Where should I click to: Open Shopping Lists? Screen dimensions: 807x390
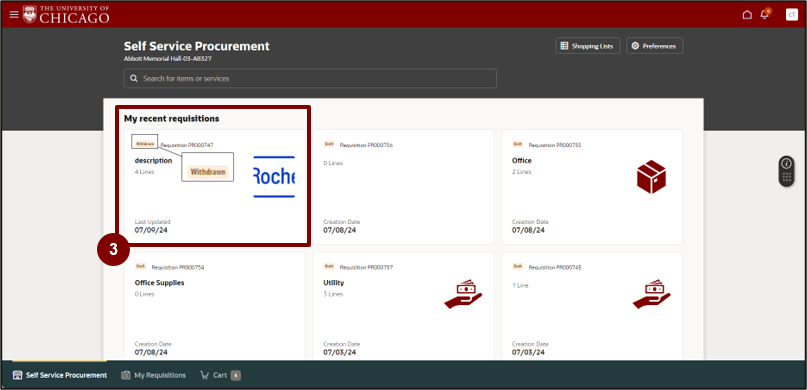click(x=588, y=46)
